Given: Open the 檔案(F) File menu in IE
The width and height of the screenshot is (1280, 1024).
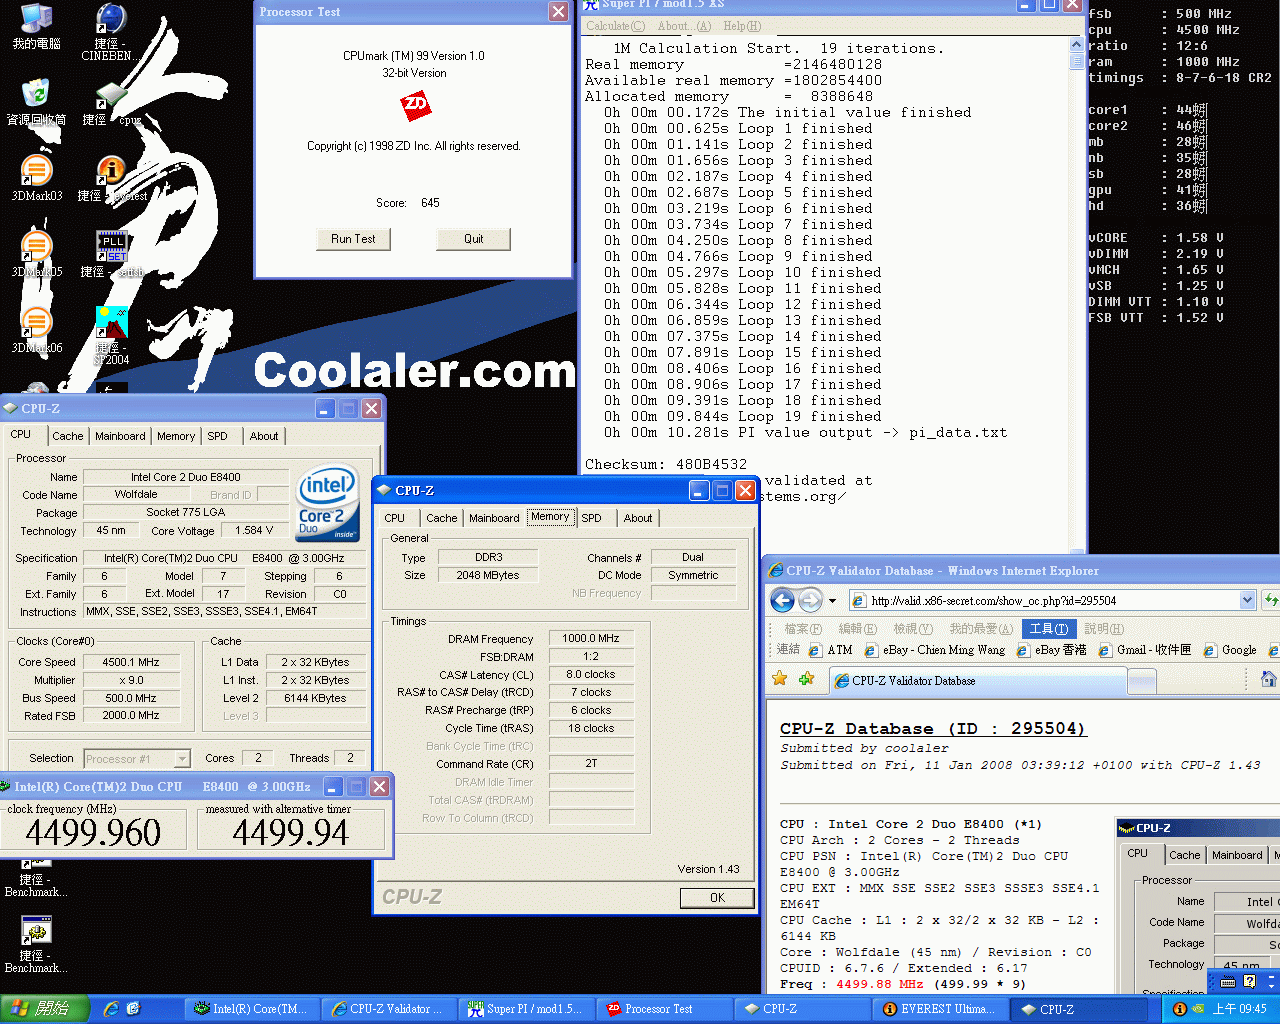Looking at the screenshot, I should point(803,629).
